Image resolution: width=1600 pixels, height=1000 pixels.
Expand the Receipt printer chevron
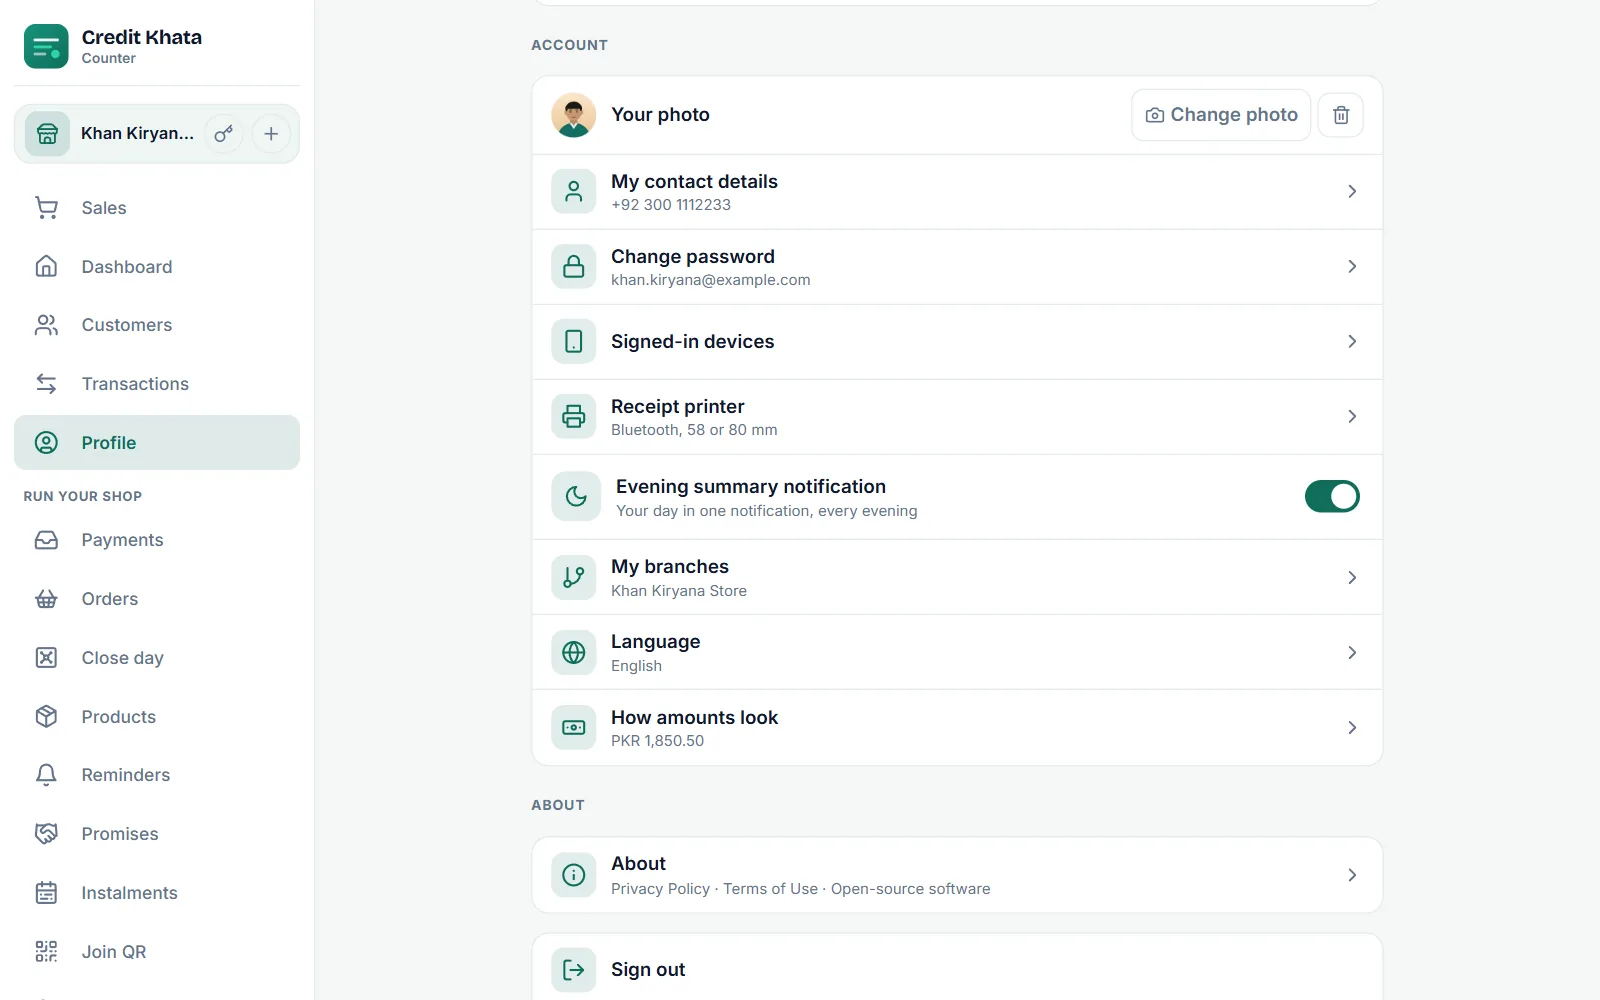(1352, 417)
